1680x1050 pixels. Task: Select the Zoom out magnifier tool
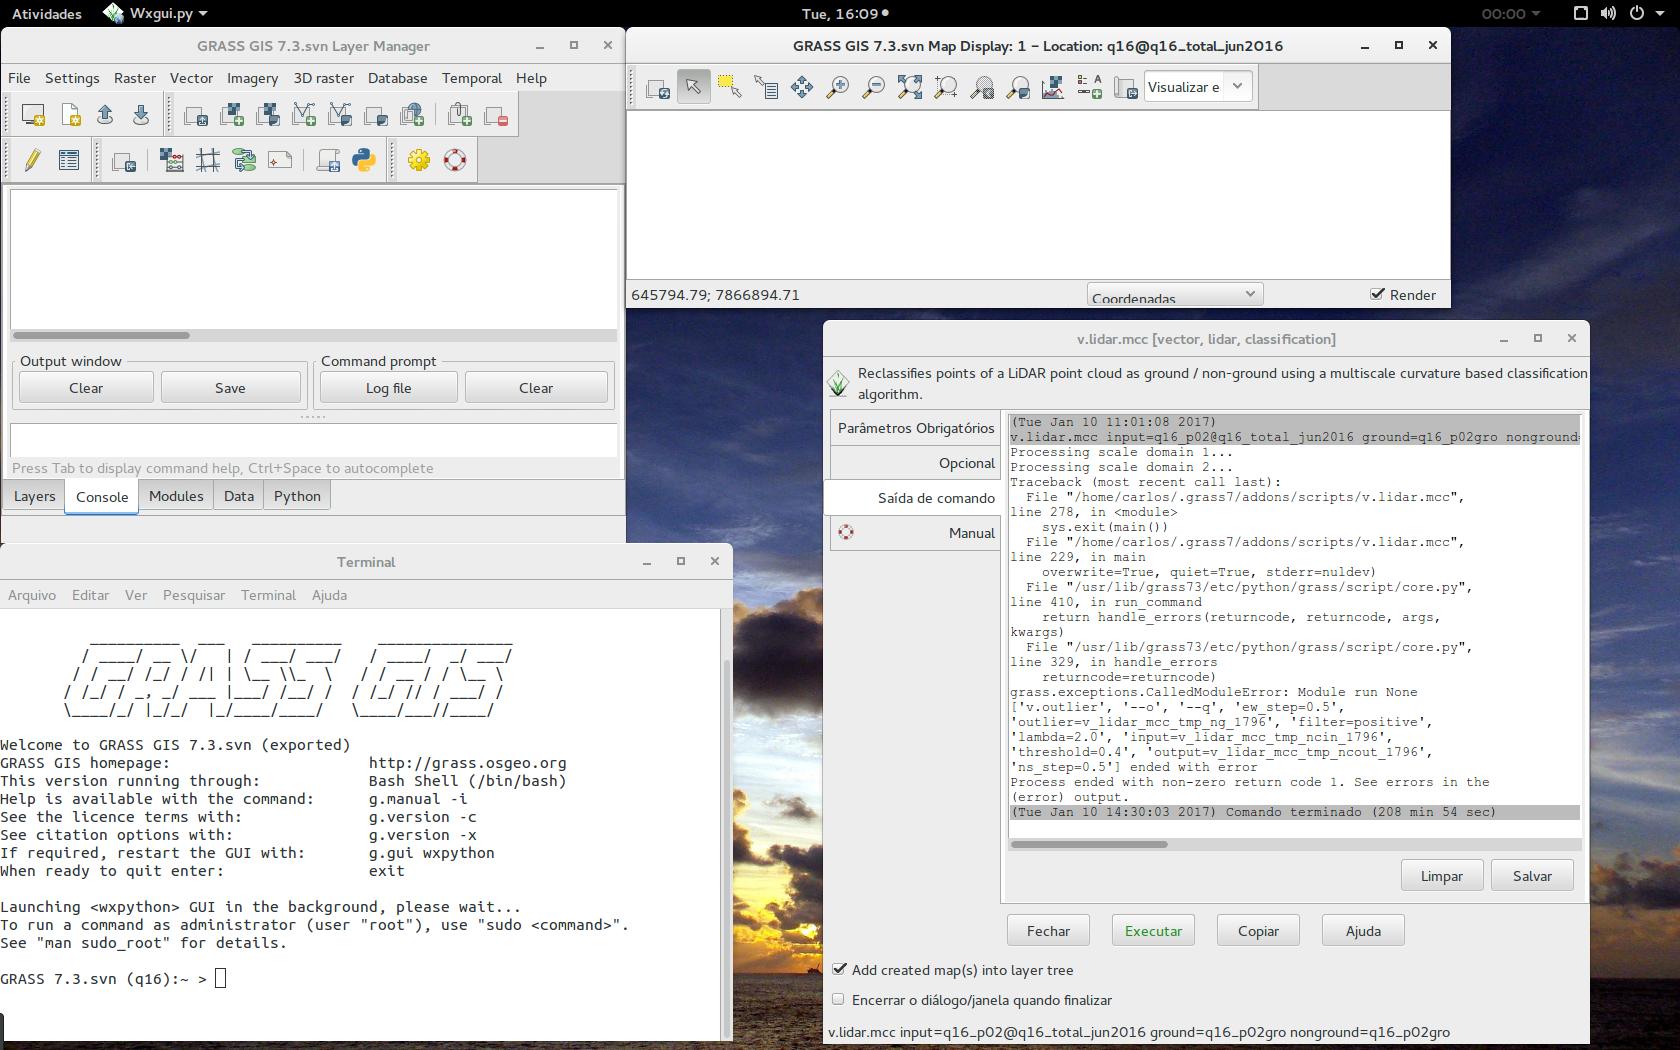[874, 88]
